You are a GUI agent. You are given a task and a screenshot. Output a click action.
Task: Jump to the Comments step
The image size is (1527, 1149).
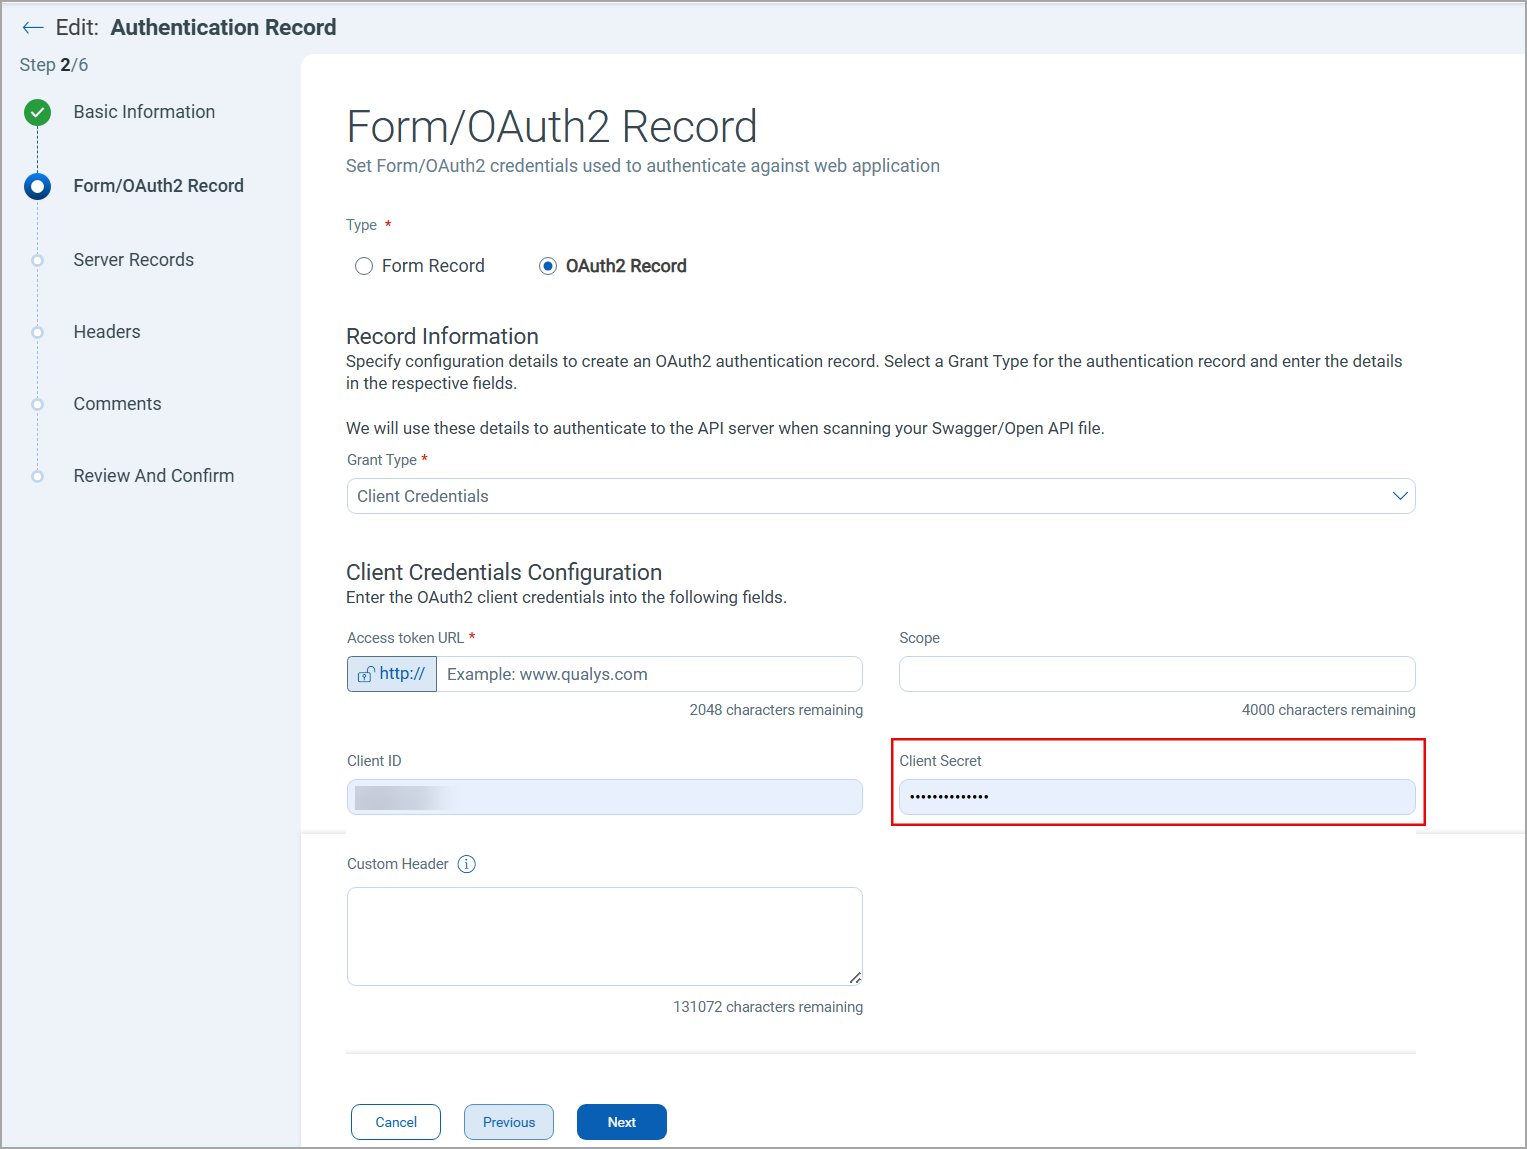coord(117,404)
